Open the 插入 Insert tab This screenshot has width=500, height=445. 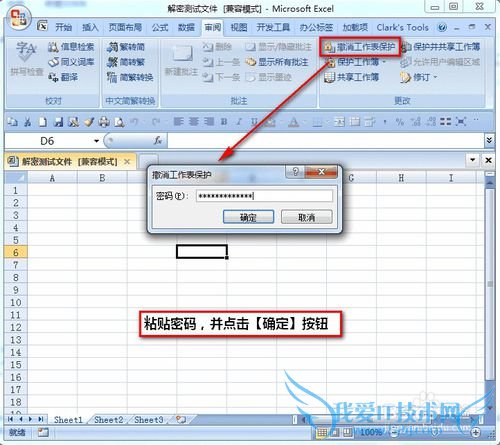(90, 27)
